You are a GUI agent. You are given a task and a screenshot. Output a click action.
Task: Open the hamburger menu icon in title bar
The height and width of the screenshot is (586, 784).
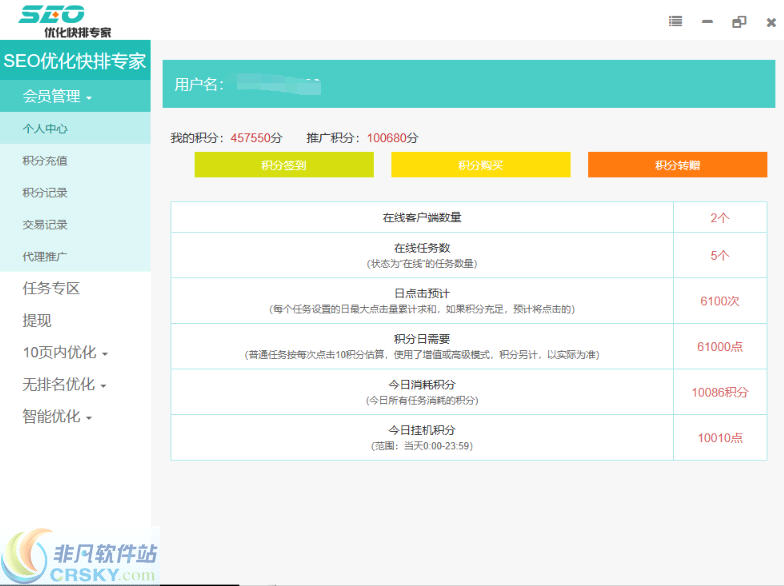point(676,22)
